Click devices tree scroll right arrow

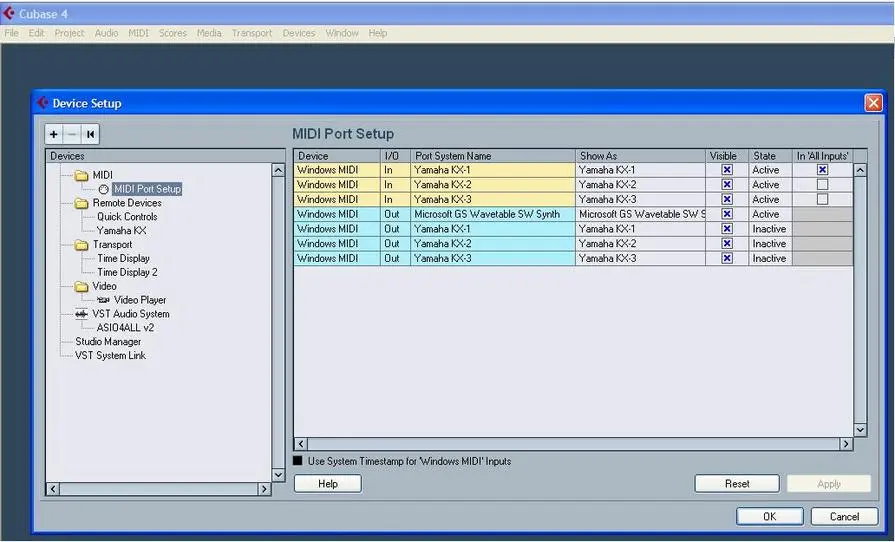click(x=264, y=489)
